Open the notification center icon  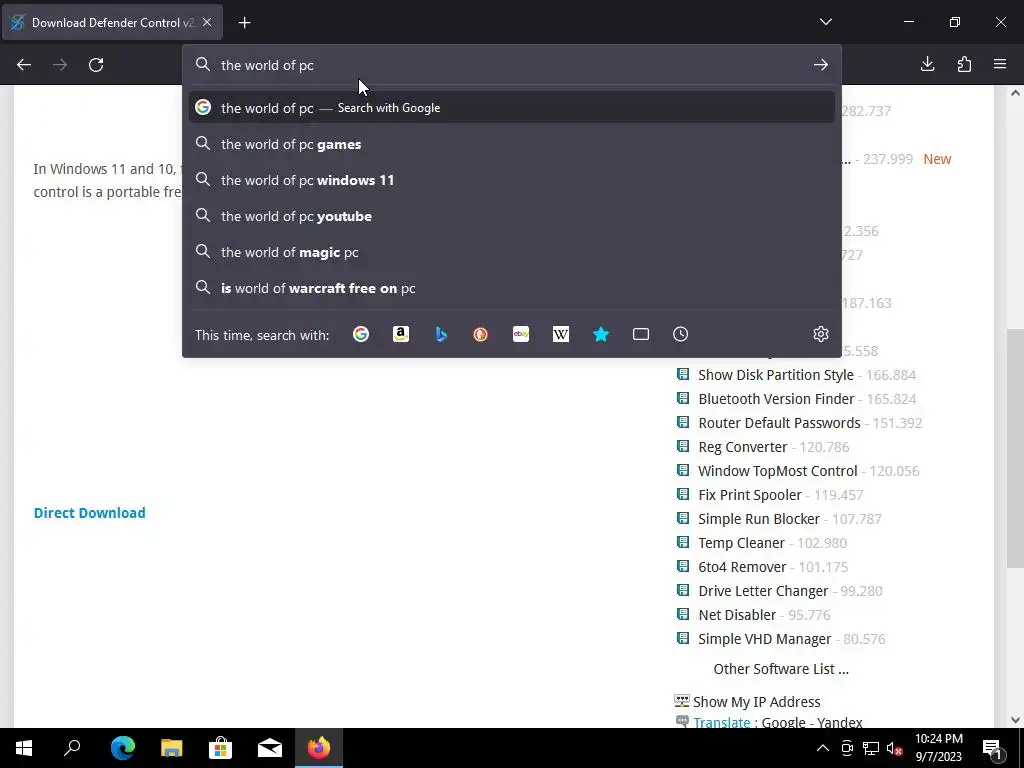point(992,748)
